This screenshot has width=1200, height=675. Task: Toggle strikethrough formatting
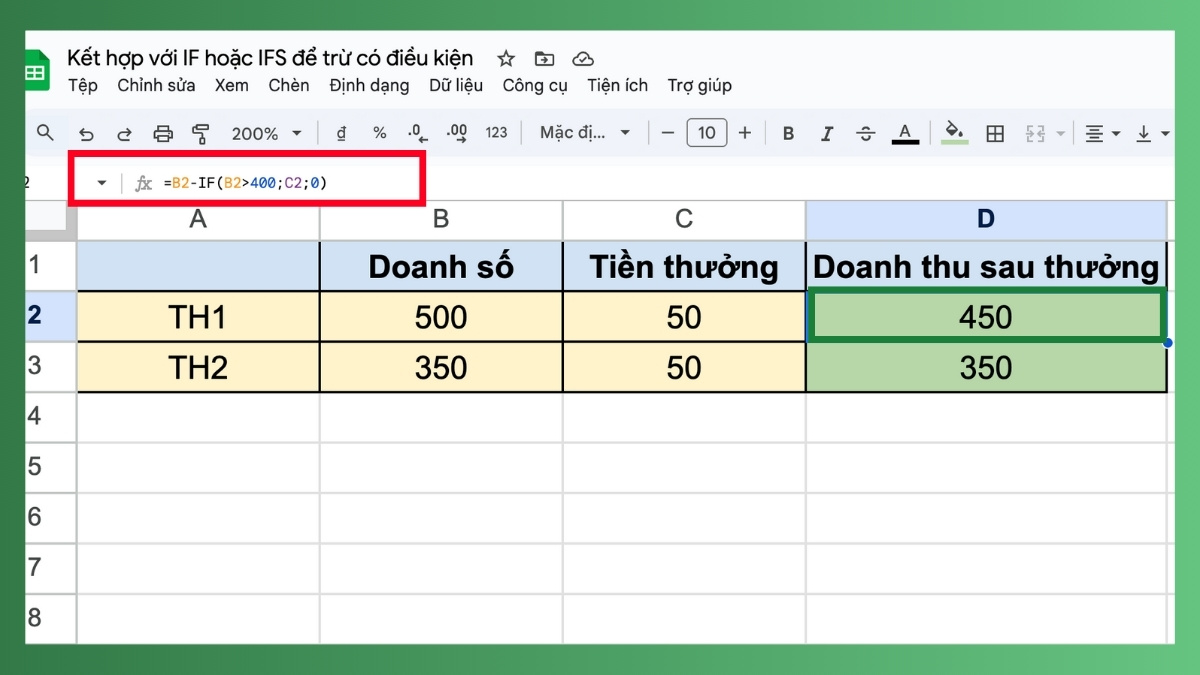coord(865,132)
